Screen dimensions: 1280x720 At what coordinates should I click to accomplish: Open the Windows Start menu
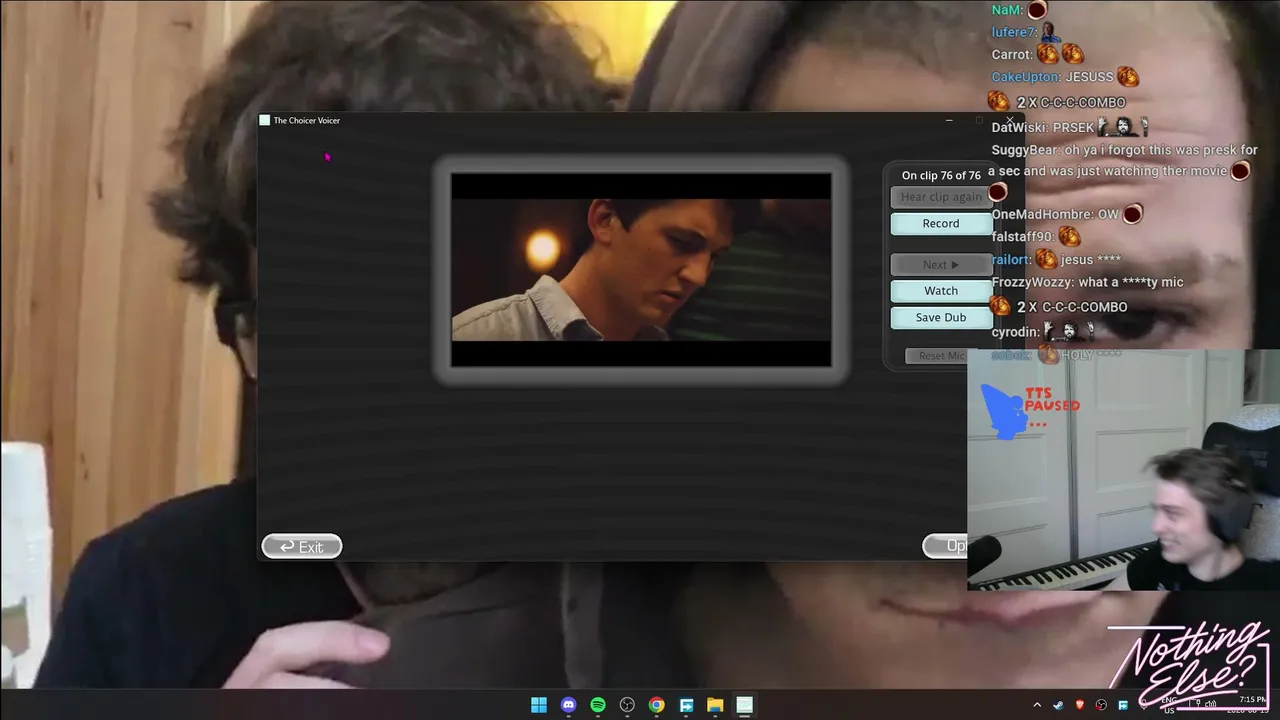click(x=539, y=705)
